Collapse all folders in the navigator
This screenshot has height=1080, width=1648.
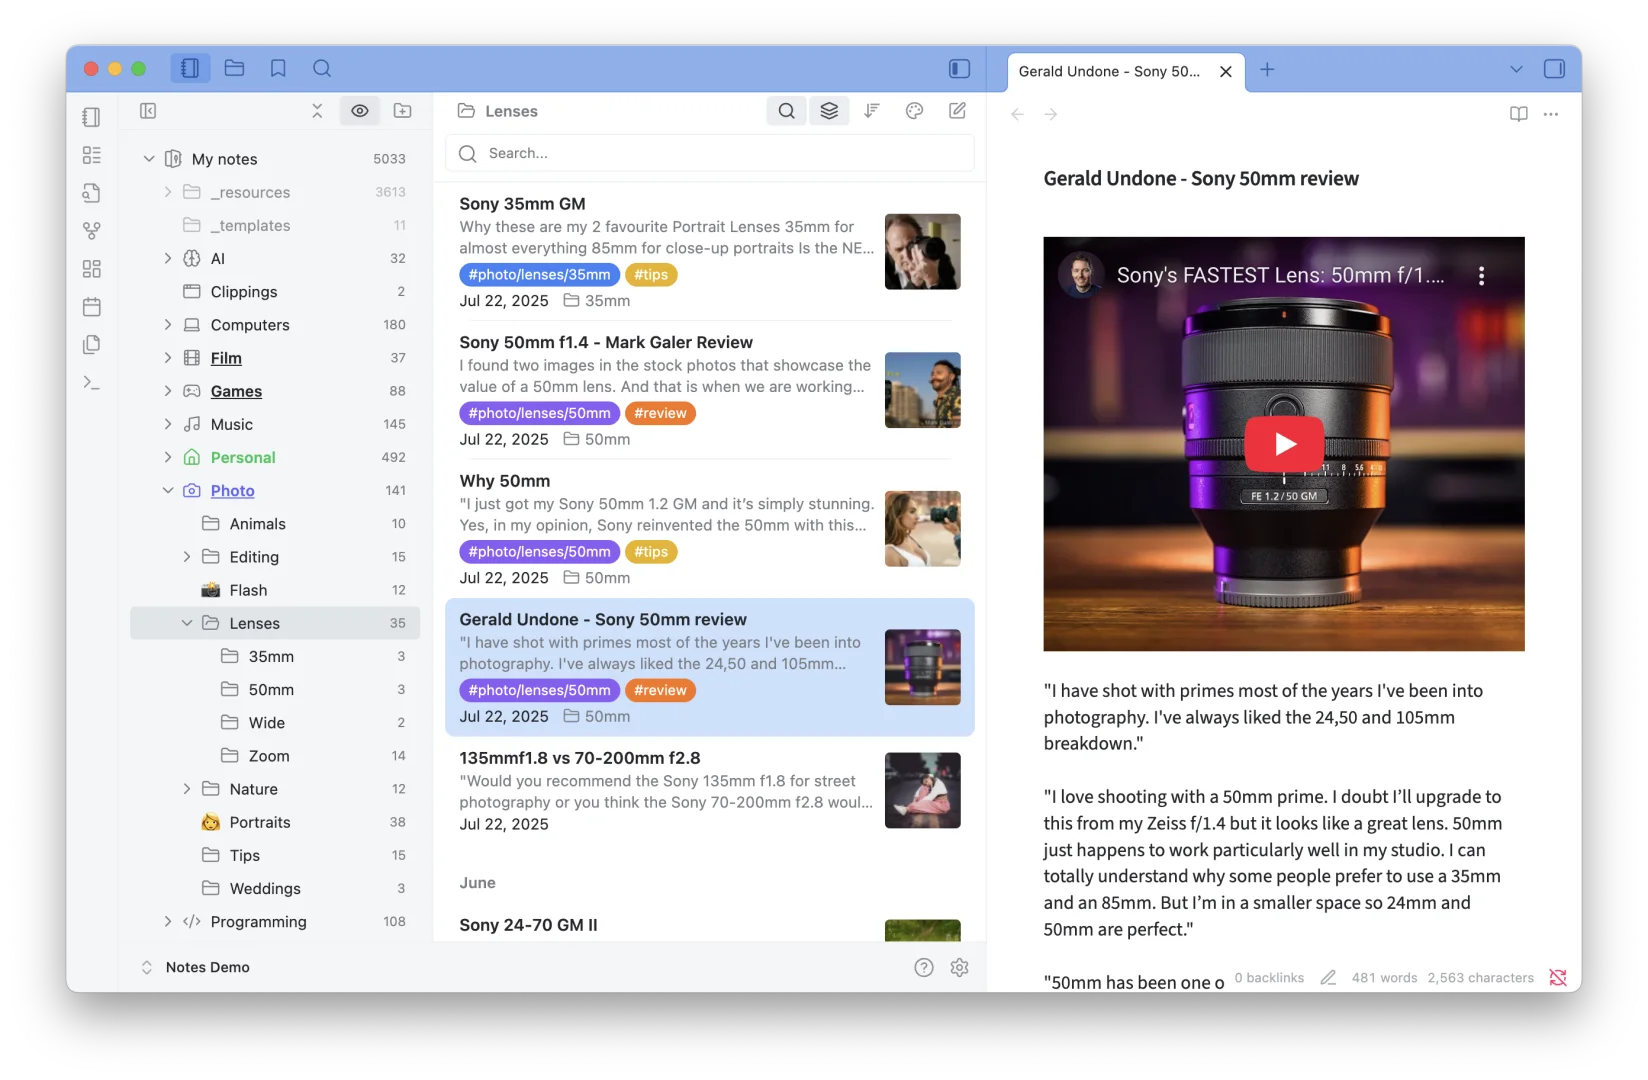tap(317, 111)
